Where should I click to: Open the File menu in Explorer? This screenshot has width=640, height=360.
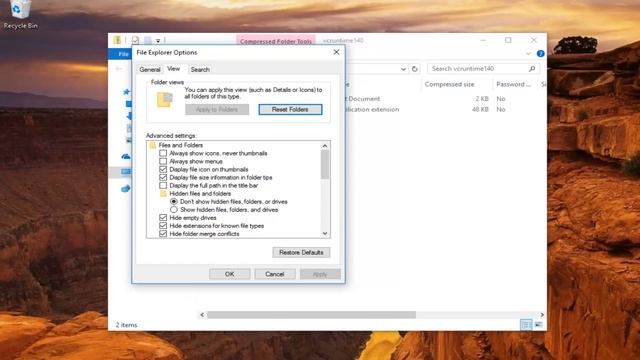point(122,54)
